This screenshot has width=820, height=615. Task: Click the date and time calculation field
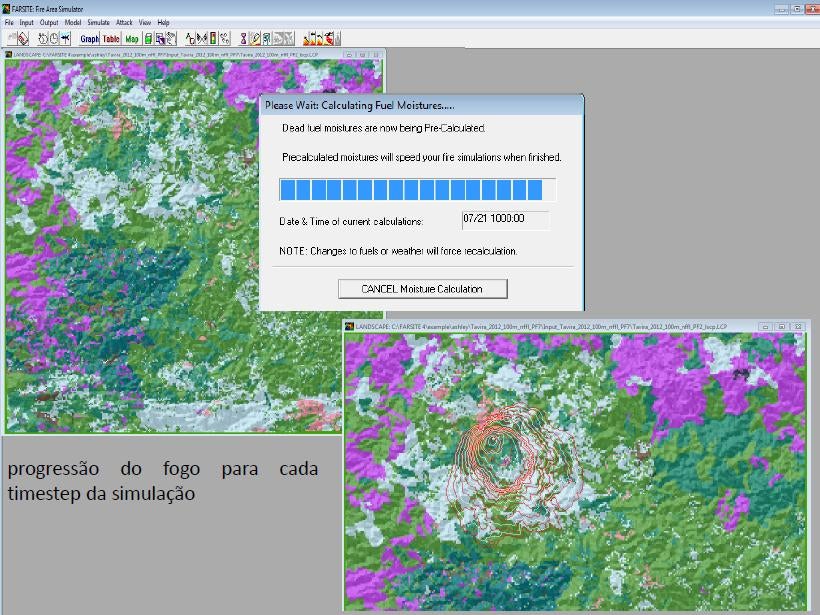[x=505, y=219]
